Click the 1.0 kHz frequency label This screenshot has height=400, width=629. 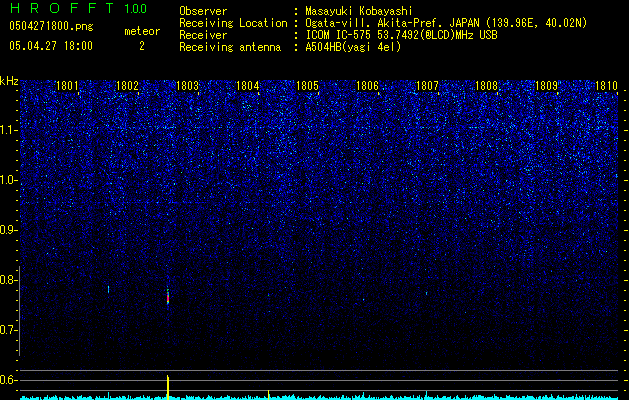click(8, 180)
